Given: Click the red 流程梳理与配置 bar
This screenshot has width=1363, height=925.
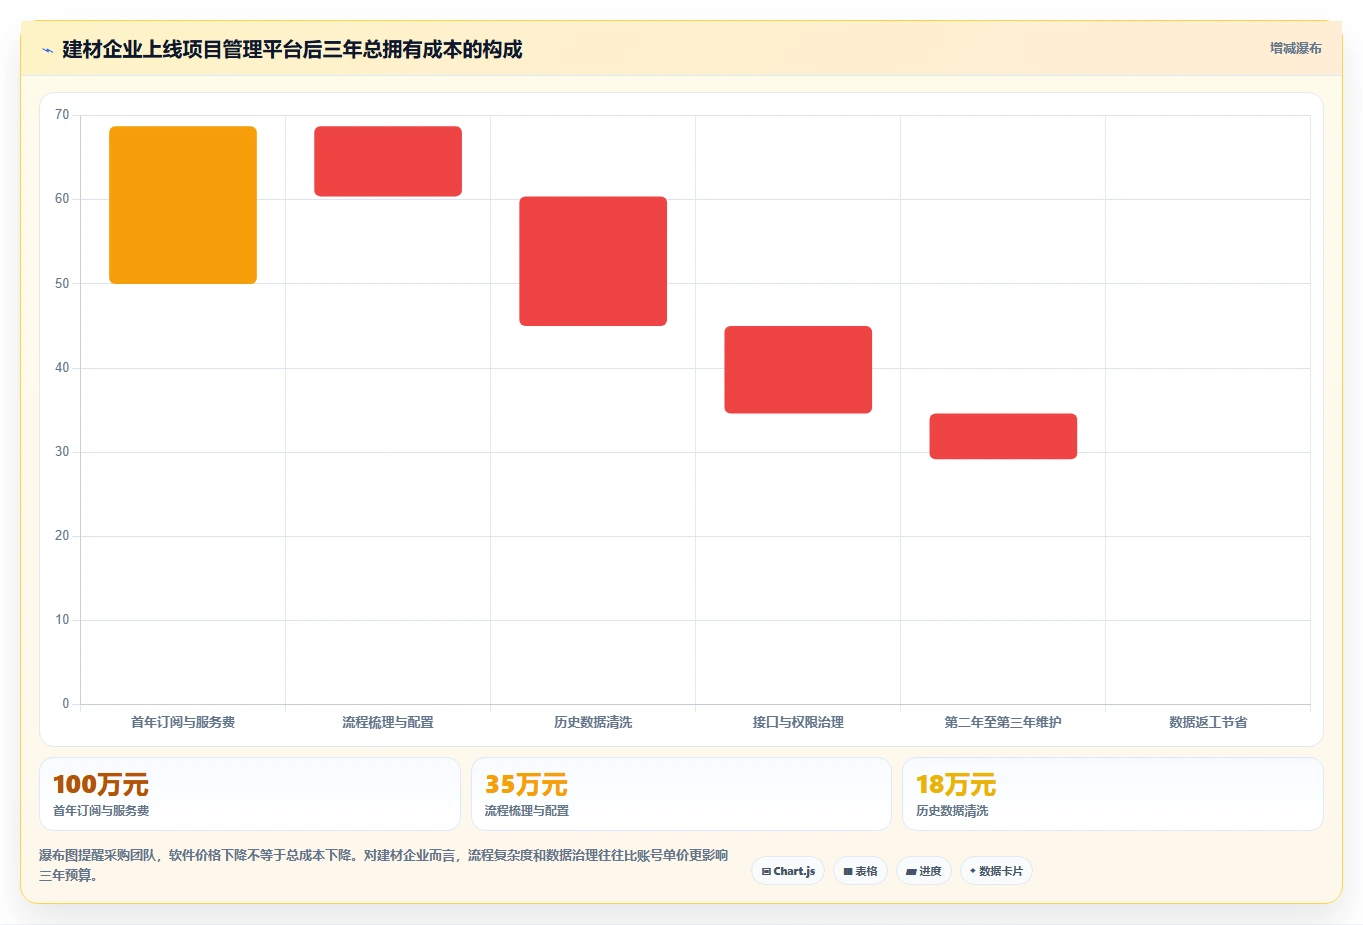Looking at the screenshot, I should point(388,161).
